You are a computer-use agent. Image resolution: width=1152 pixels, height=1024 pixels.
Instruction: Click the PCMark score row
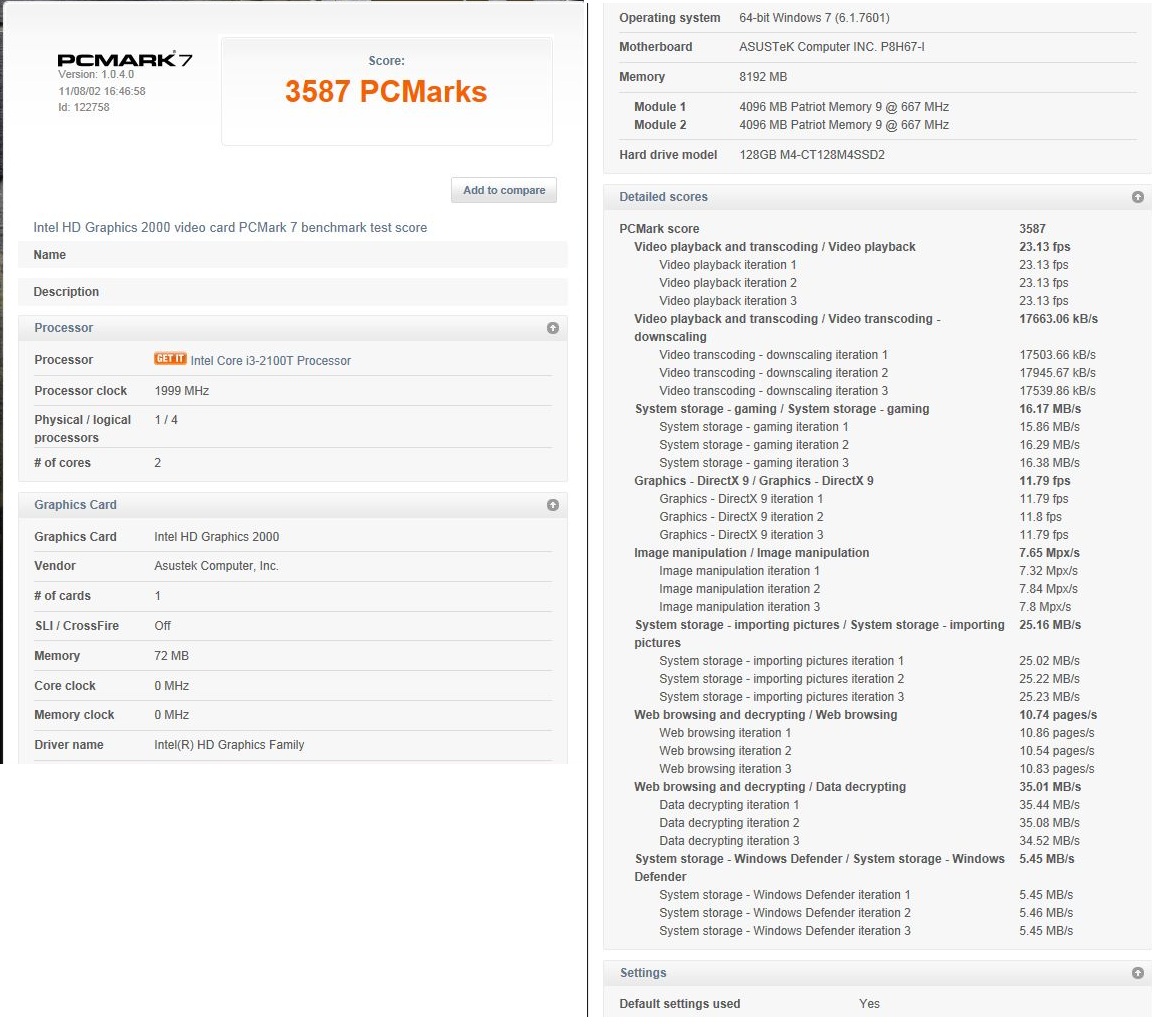[x=832, y=229]
